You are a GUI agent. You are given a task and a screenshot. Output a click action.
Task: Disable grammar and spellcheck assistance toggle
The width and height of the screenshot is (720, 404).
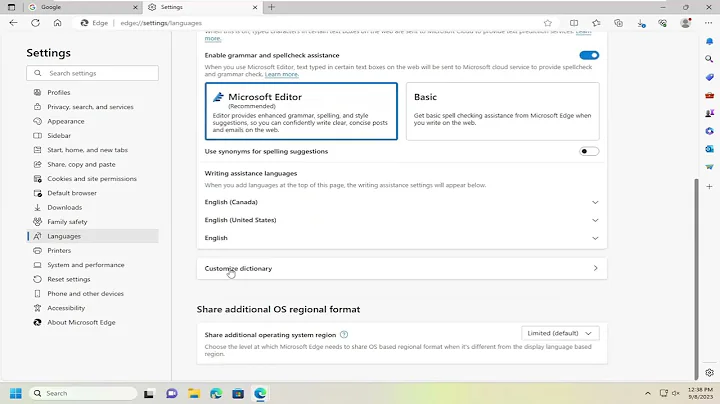[589, 55]
